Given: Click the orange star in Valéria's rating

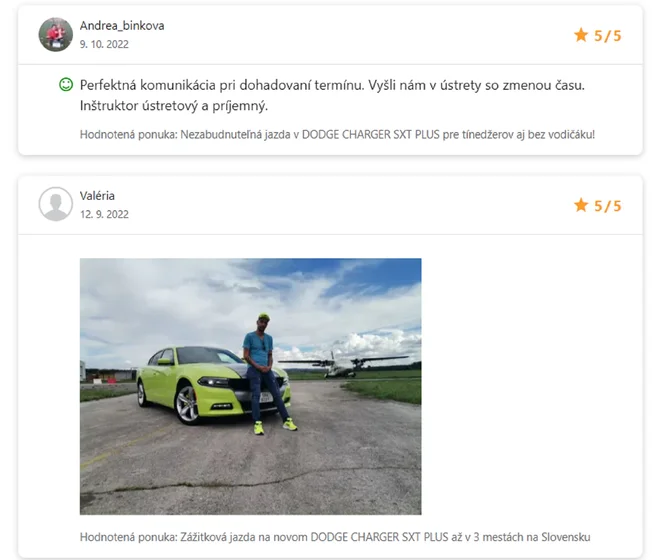Looking at the screenshot, I should click(x=581, y=205).
